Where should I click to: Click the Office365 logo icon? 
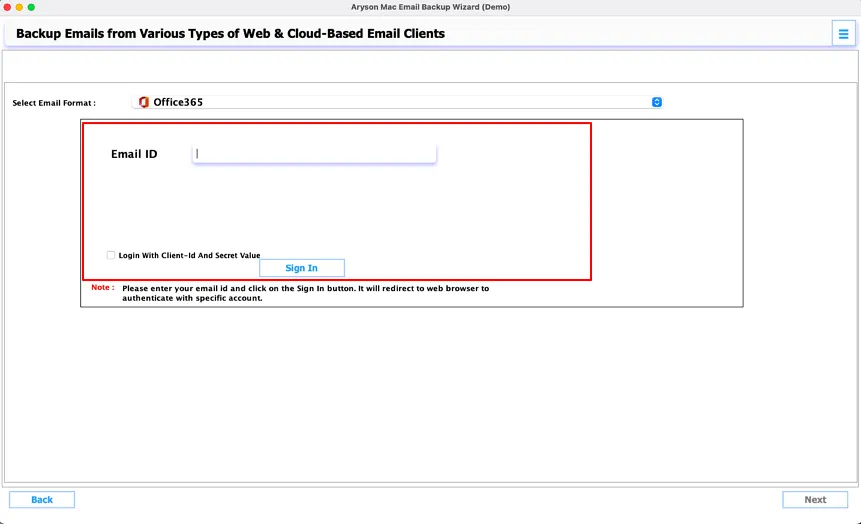144,102
